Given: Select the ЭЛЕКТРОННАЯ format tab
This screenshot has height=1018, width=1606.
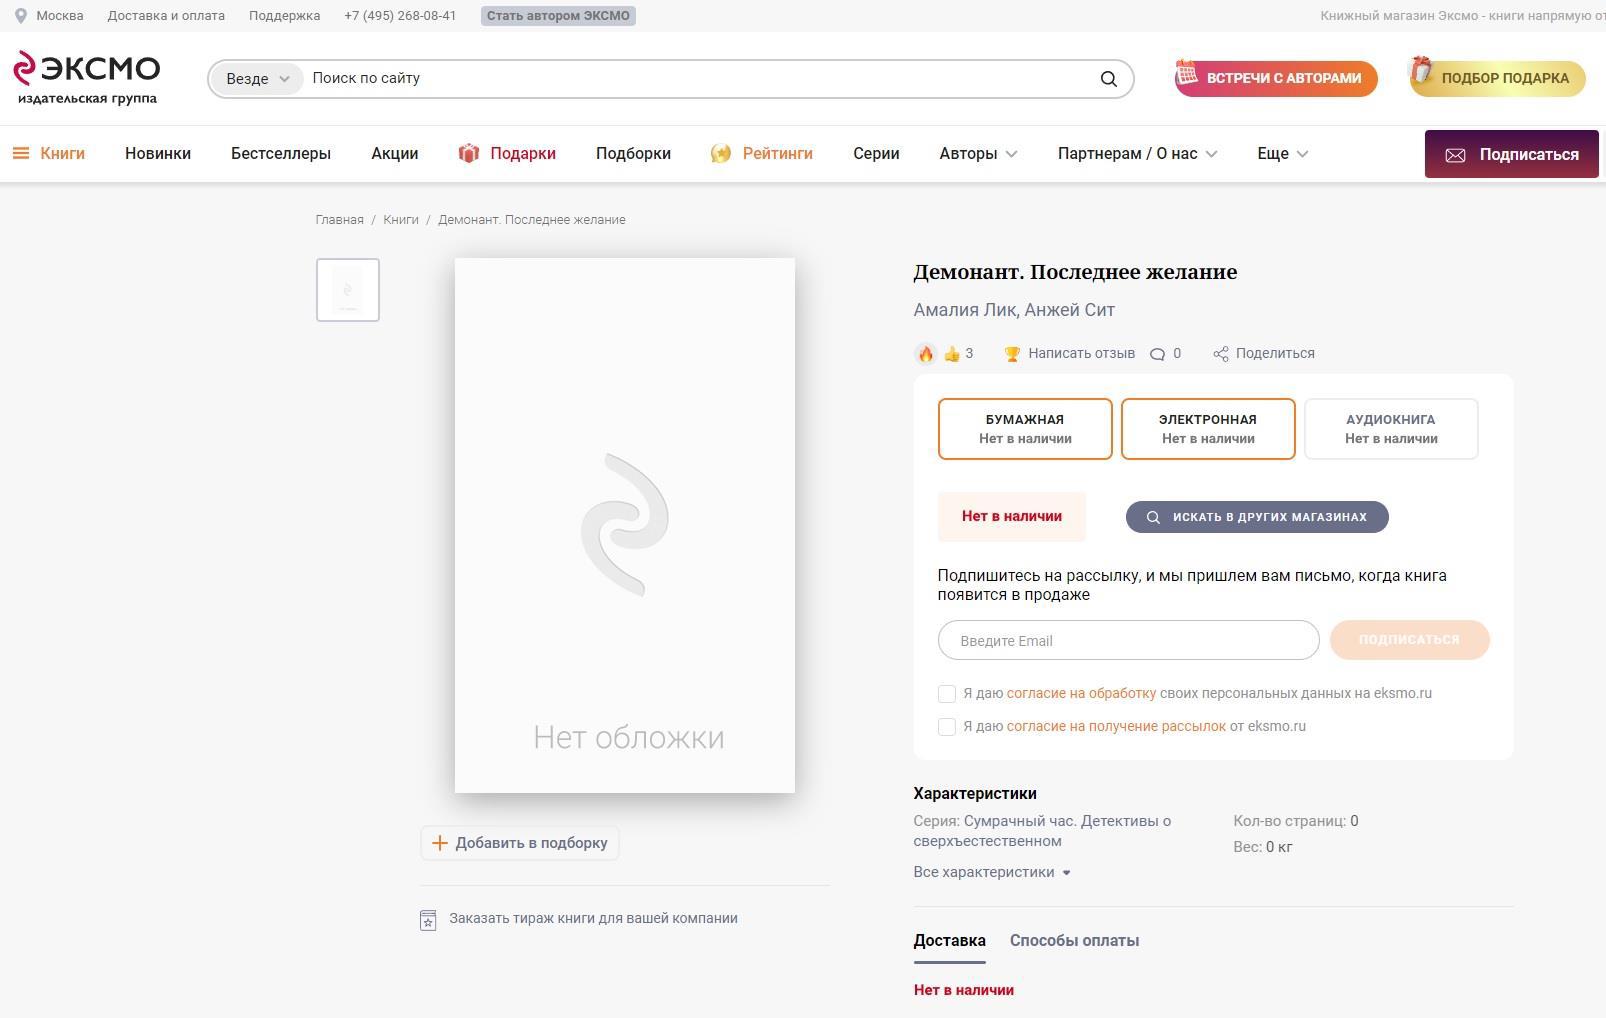Looking at the screenshot, I should click(x=1208, y=429).
